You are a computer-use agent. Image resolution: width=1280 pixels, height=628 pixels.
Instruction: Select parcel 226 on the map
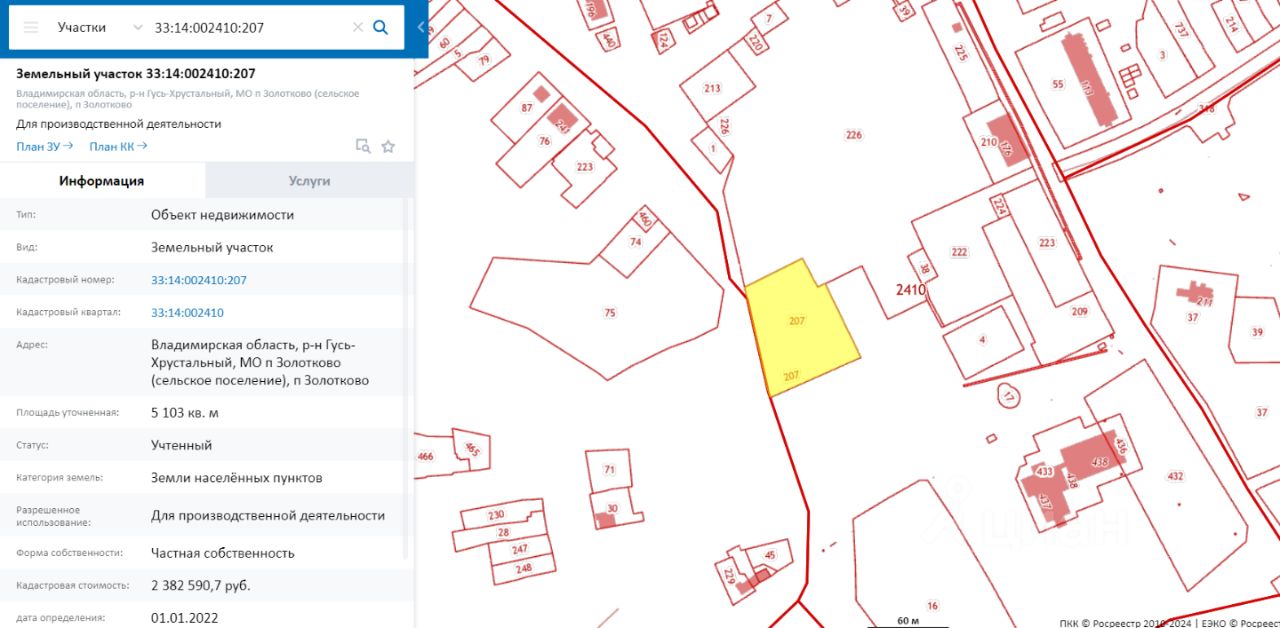coord(853,135)
